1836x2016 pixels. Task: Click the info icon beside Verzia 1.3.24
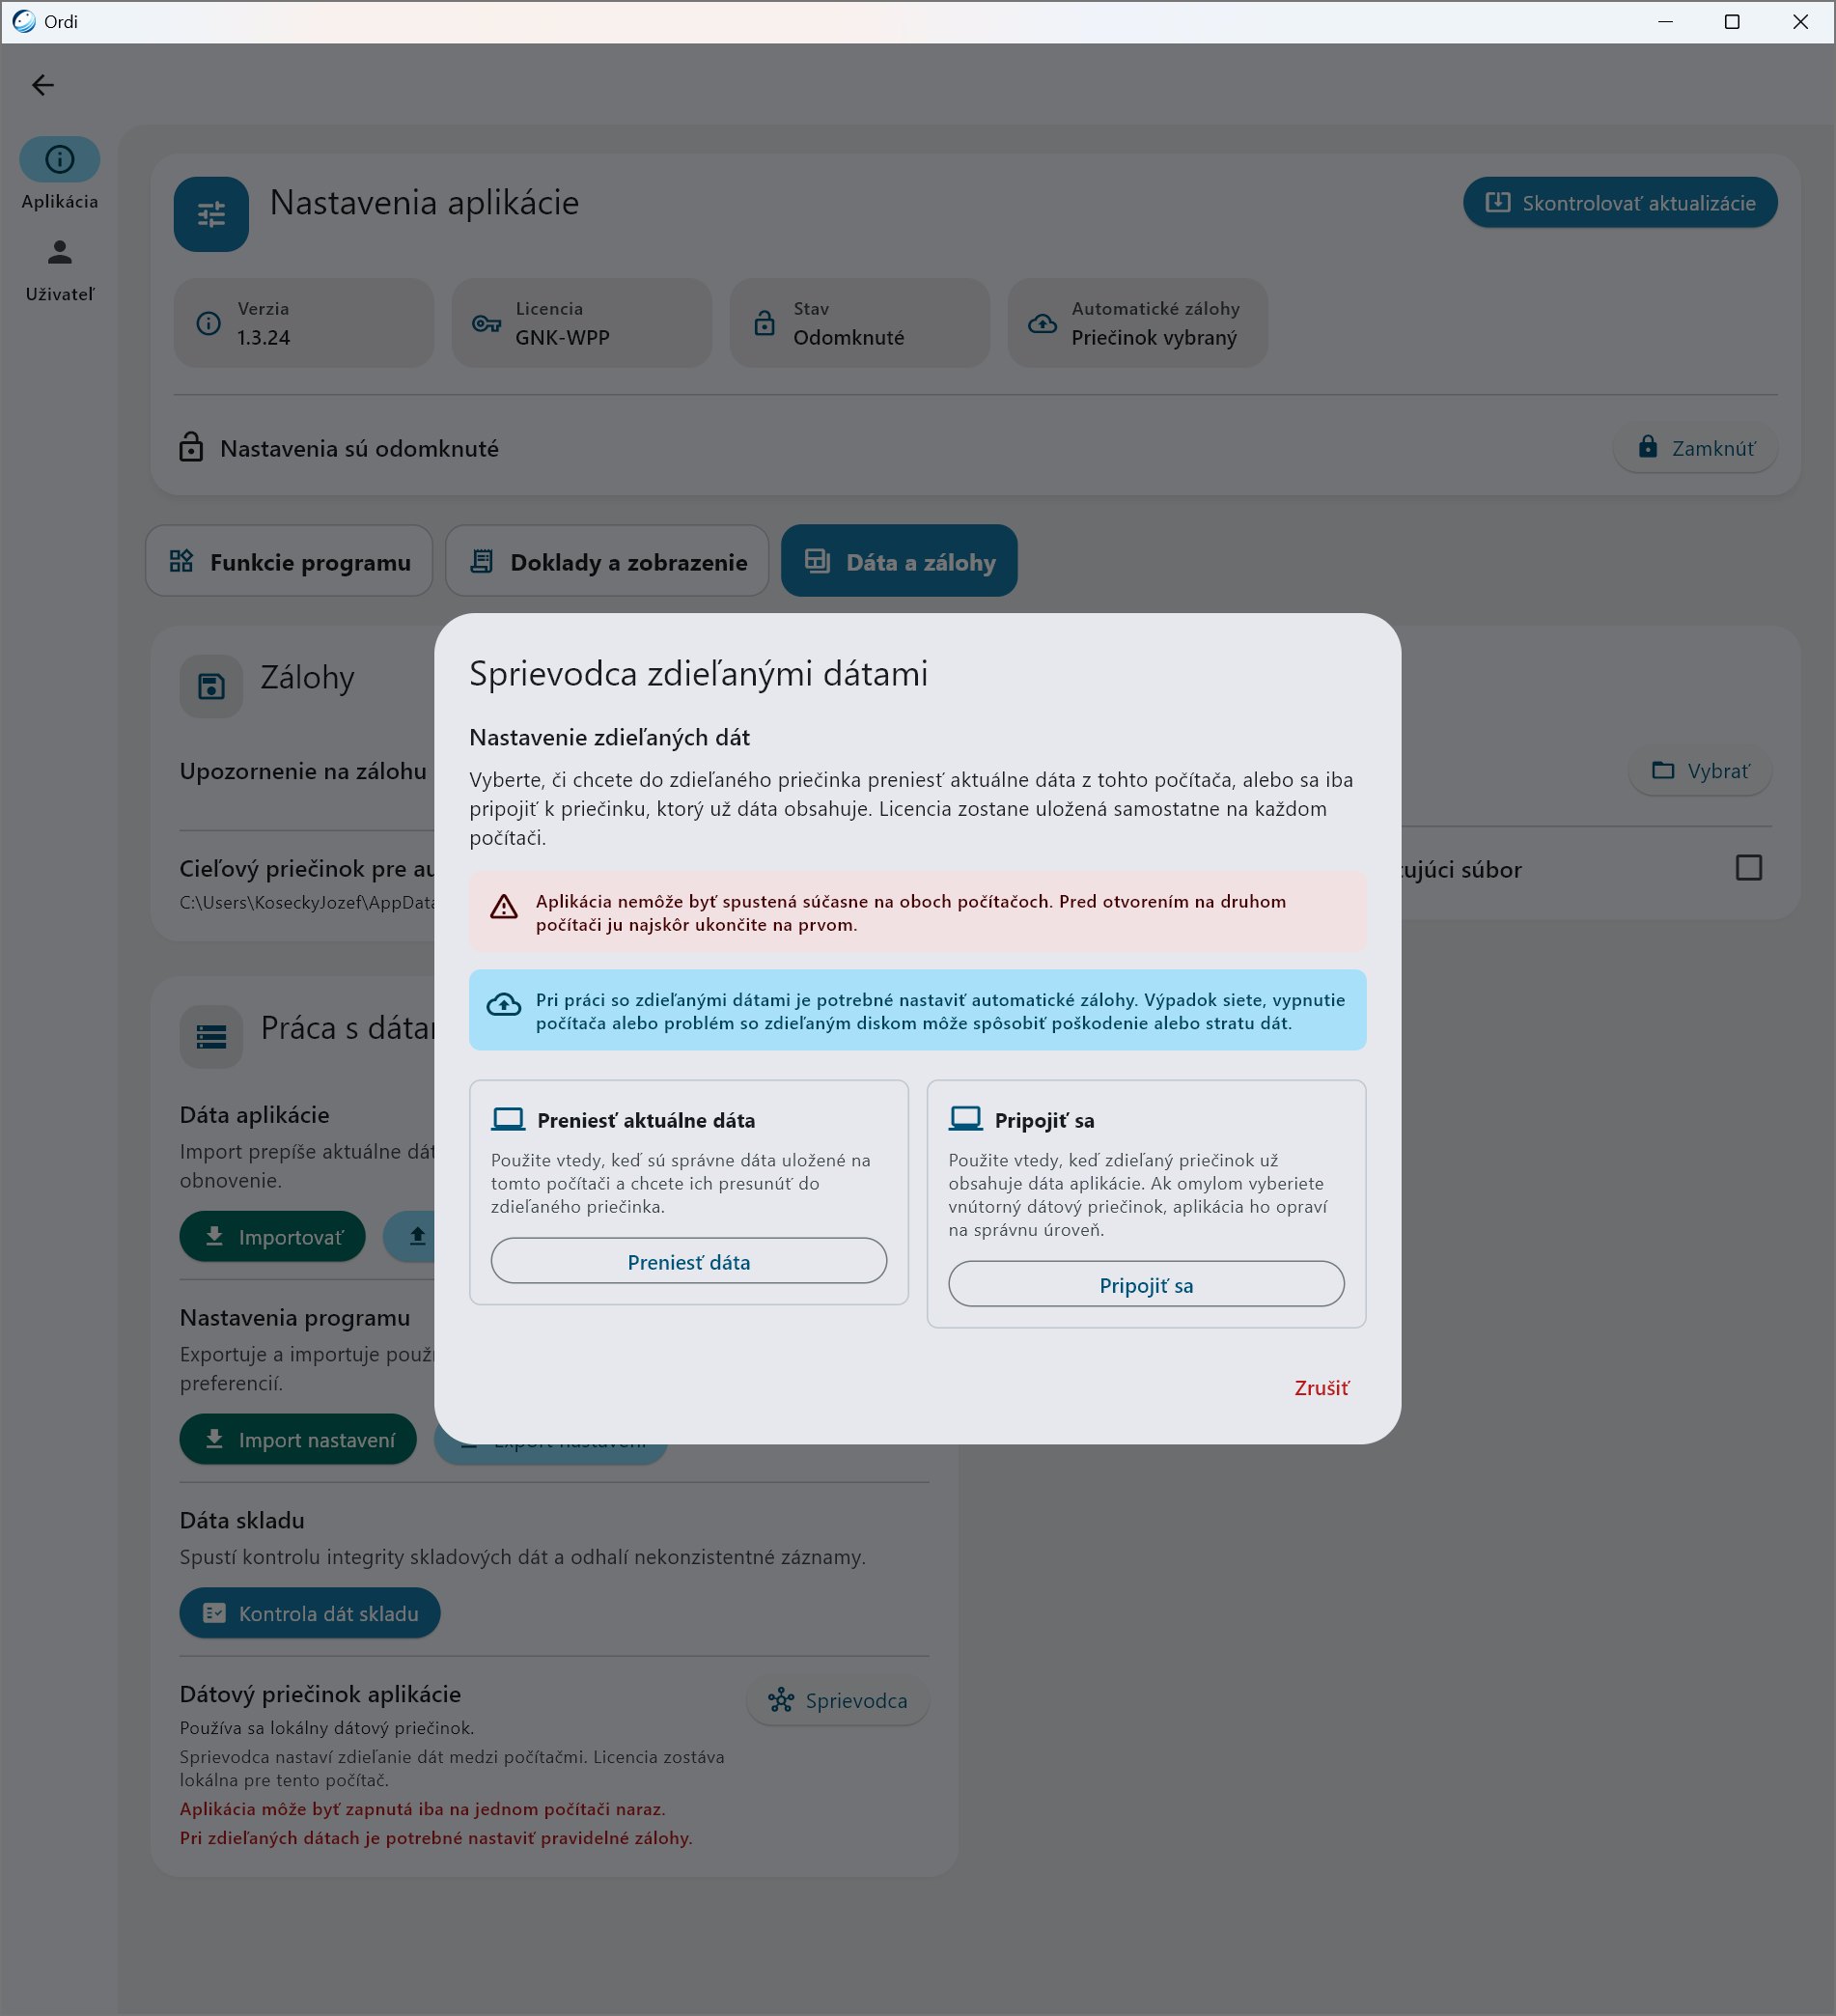[x=209, y=323]
